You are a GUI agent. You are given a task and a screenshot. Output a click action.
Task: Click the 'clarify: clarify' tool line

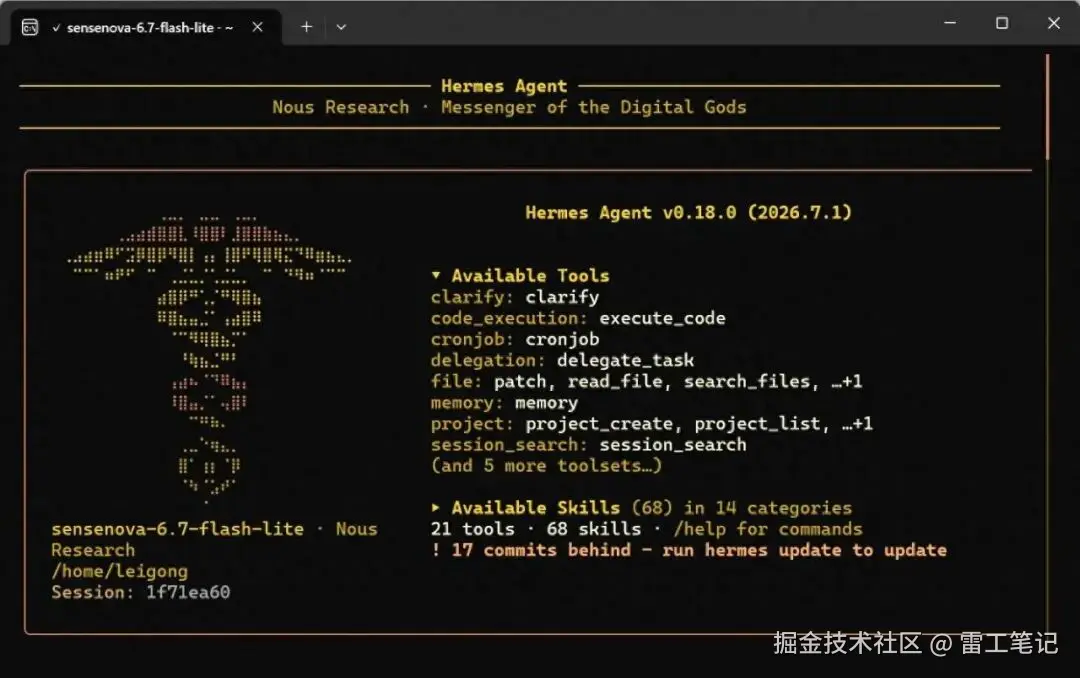pyautogui.click(x=515, y=297)
